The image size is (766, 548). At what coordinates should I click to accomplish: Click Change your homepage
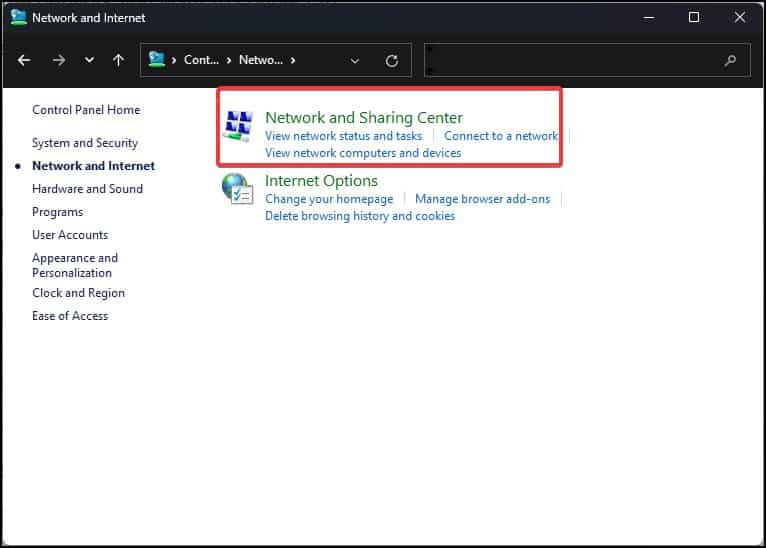[329, 199]
